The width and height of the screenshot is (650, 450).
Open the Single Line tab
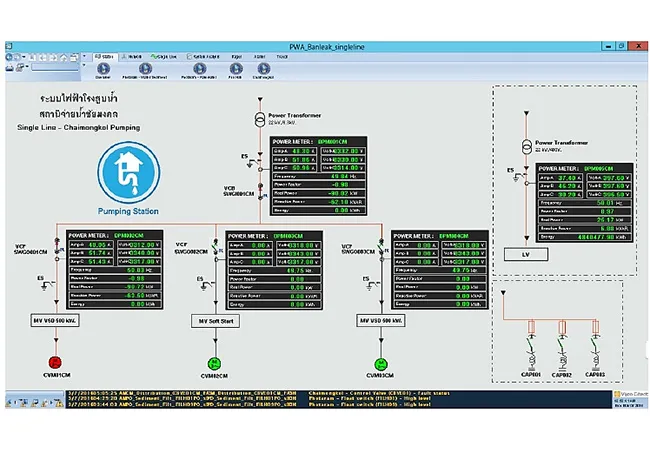164,56
